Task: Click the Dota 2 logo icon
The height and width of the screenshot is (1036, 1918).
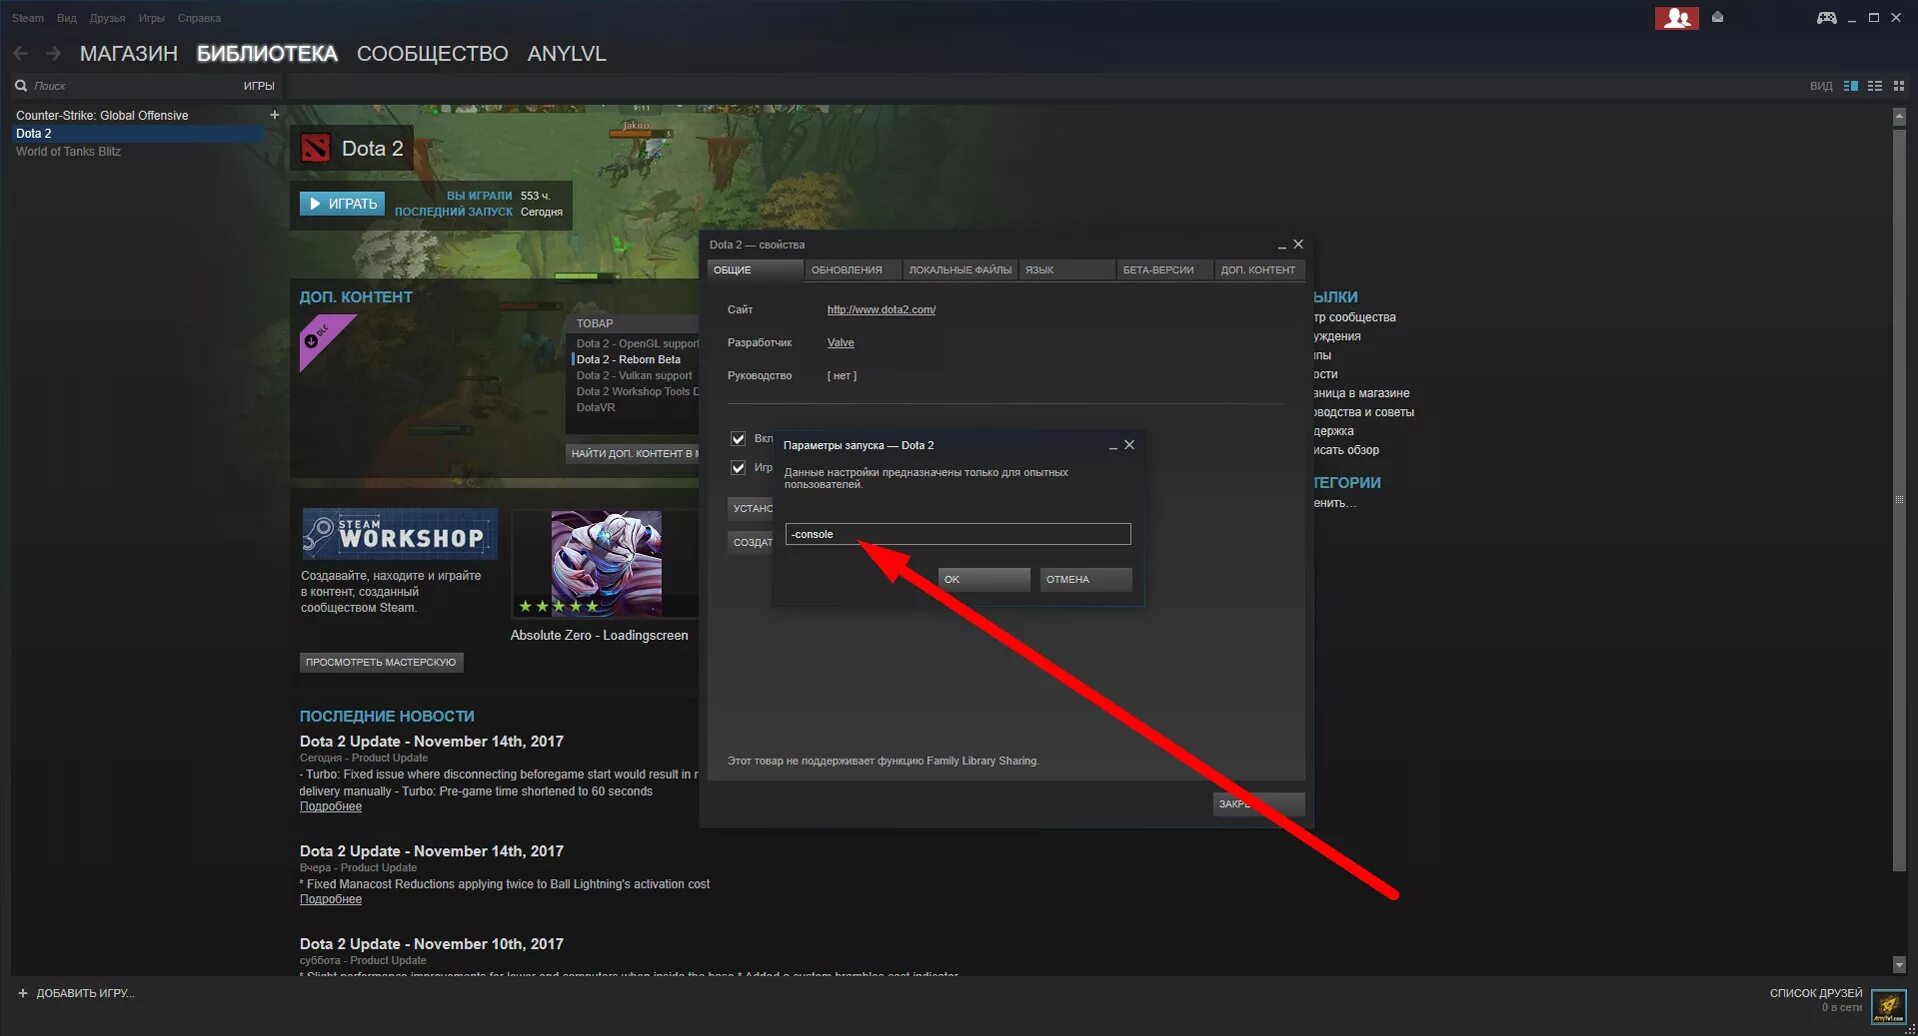Action: (x=316, y=148)
